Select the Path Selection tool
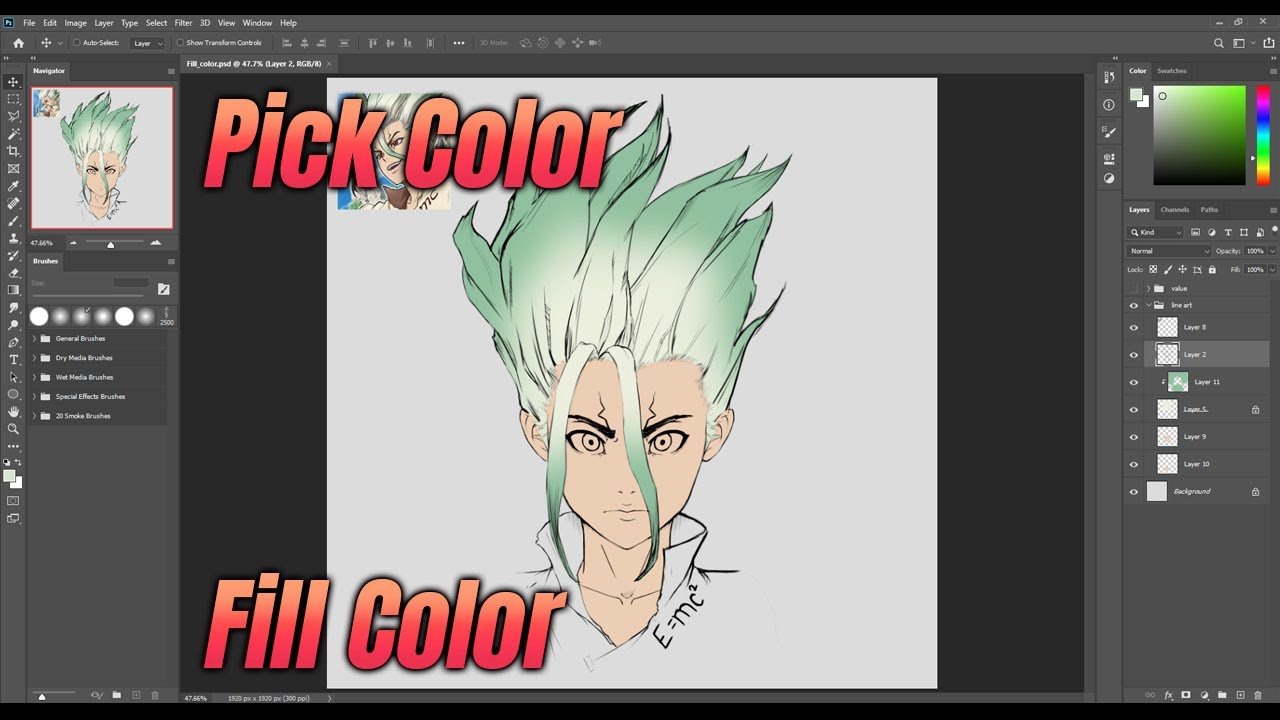Image resolution: width=1280 pixels, height=720 pixels. pyautogui.click(x=13, y=377)
